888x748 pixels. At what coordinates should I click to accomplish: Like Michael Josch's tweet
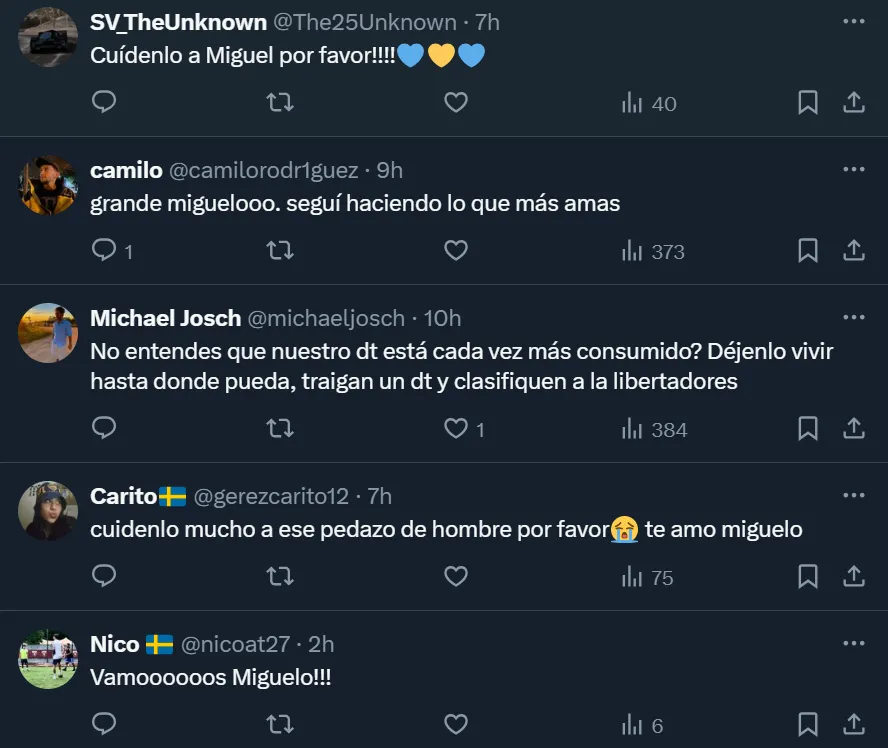pyautogui.click(x=456, y=428)
